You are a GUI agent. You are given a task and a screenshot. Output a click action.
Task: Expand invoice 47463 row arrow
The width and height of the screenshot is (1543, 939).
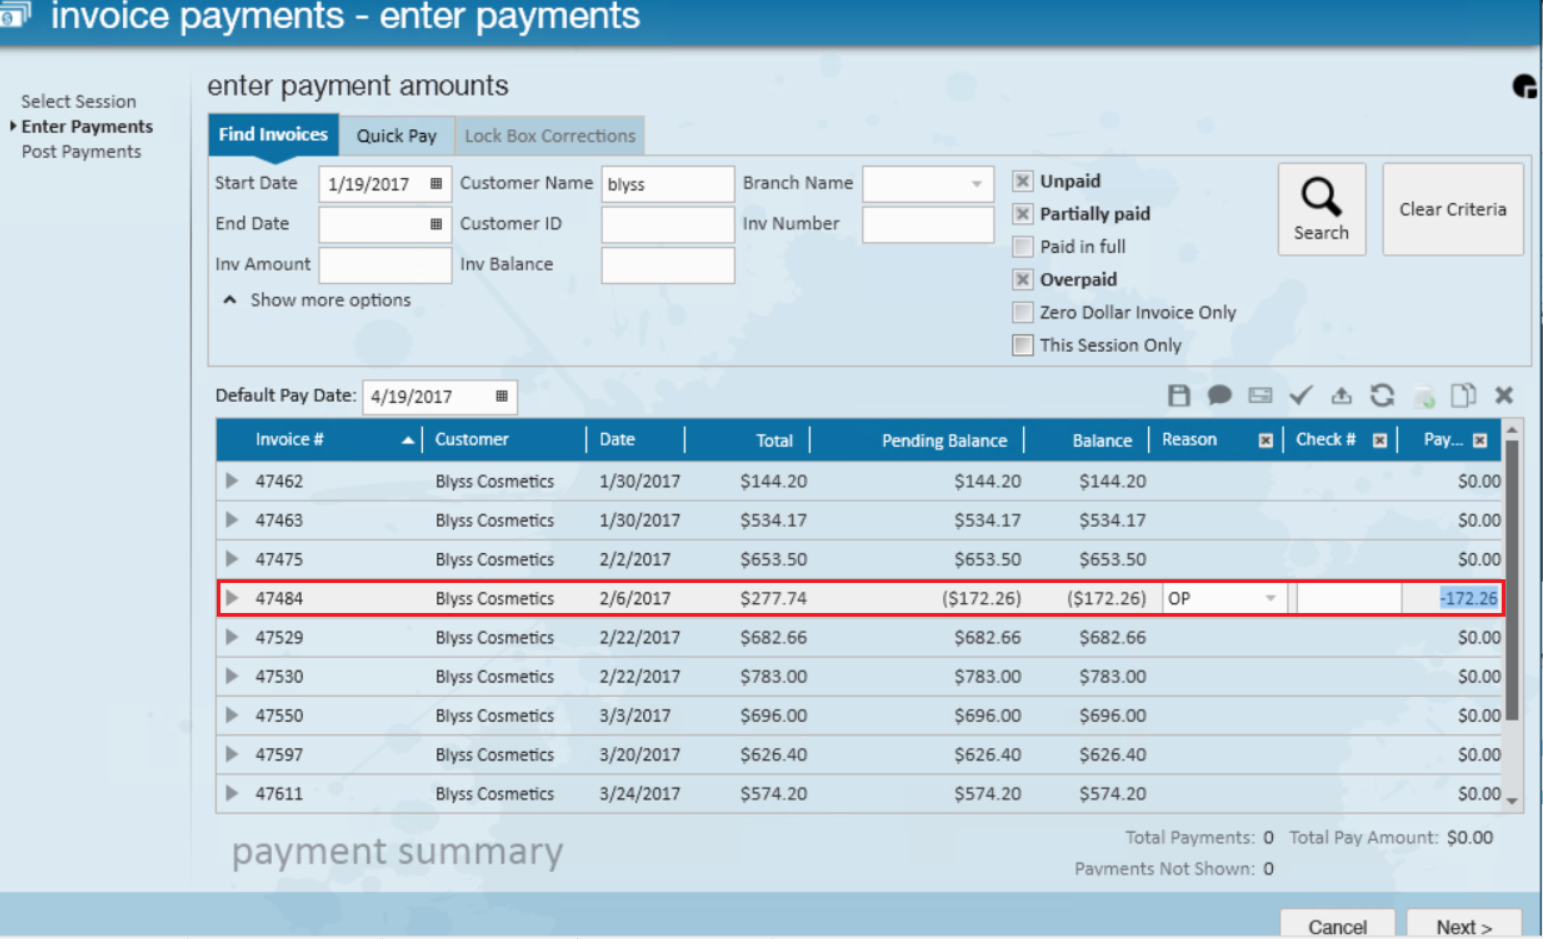point(232,520)
